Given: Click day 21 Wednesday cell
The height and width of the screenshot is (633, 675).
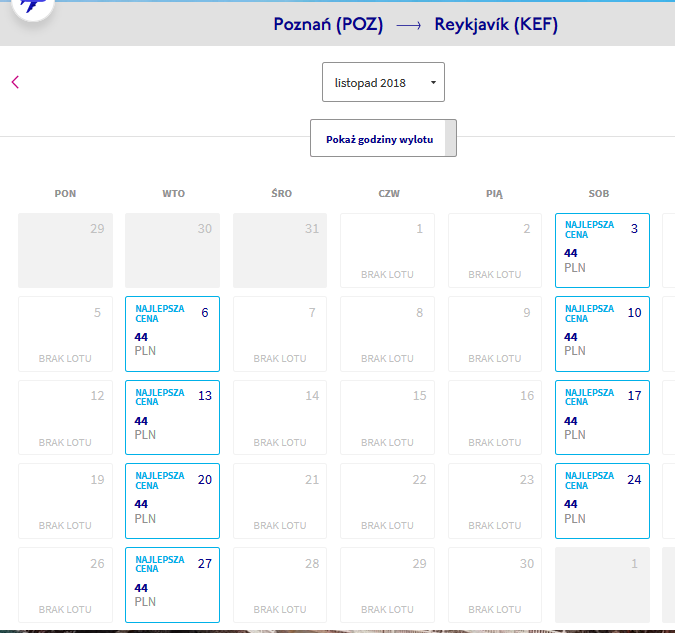Looking at the screenshot, I should pyautogui.click(x=280, y=501).
